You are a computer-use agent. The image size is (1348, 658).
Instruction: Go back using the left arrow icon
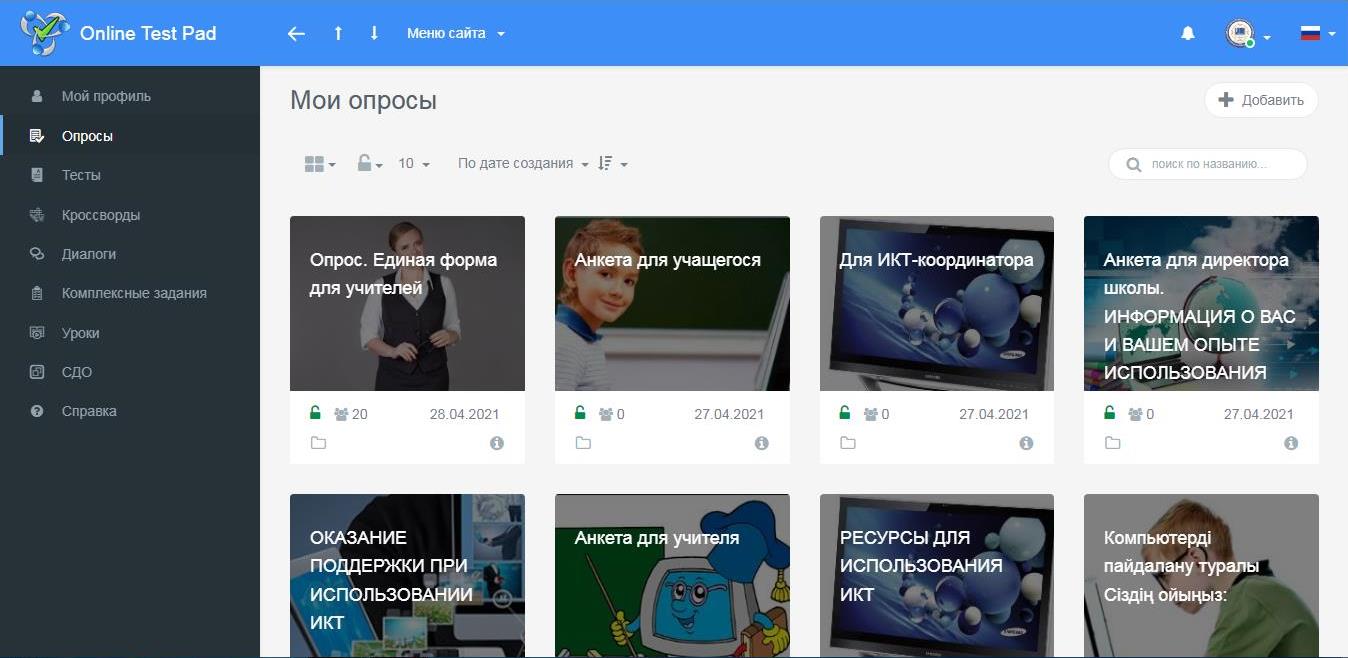click(x=296, y=34)
